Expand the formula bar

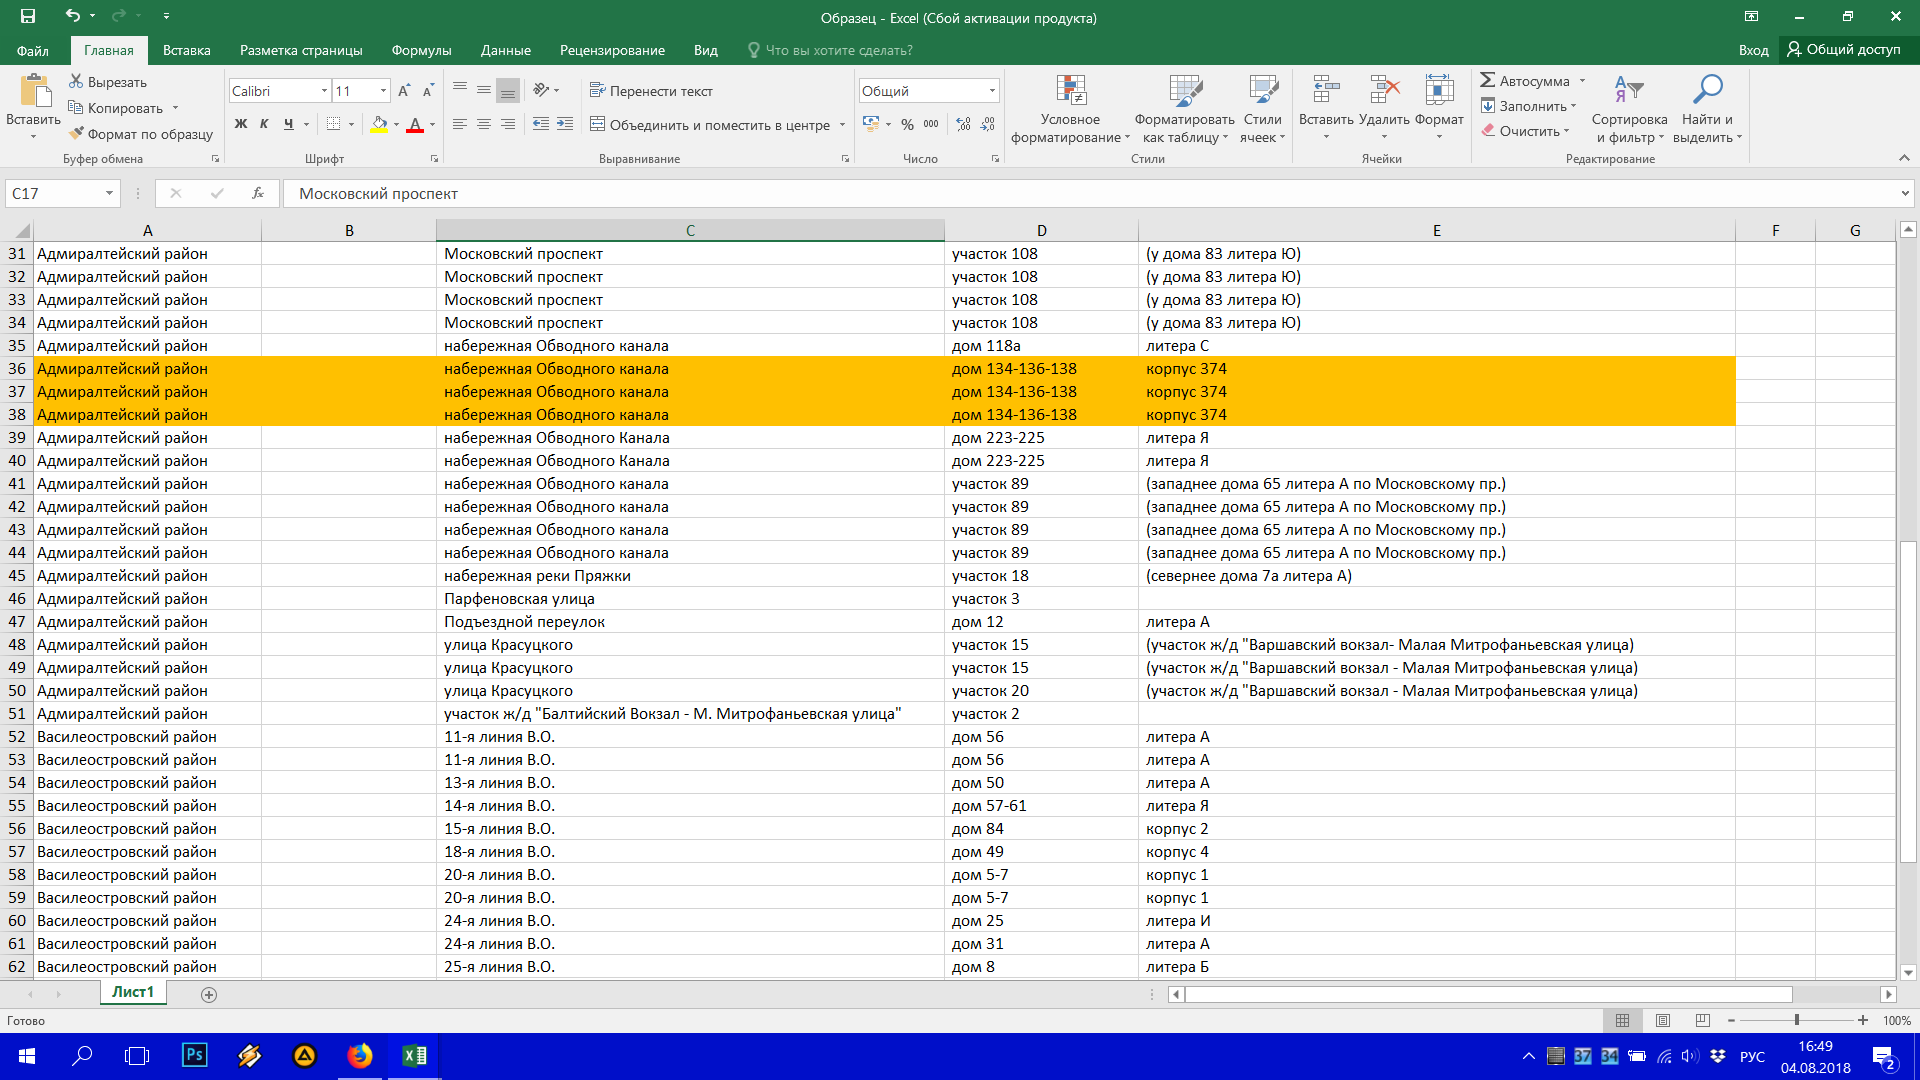(x=1905, y=193)
